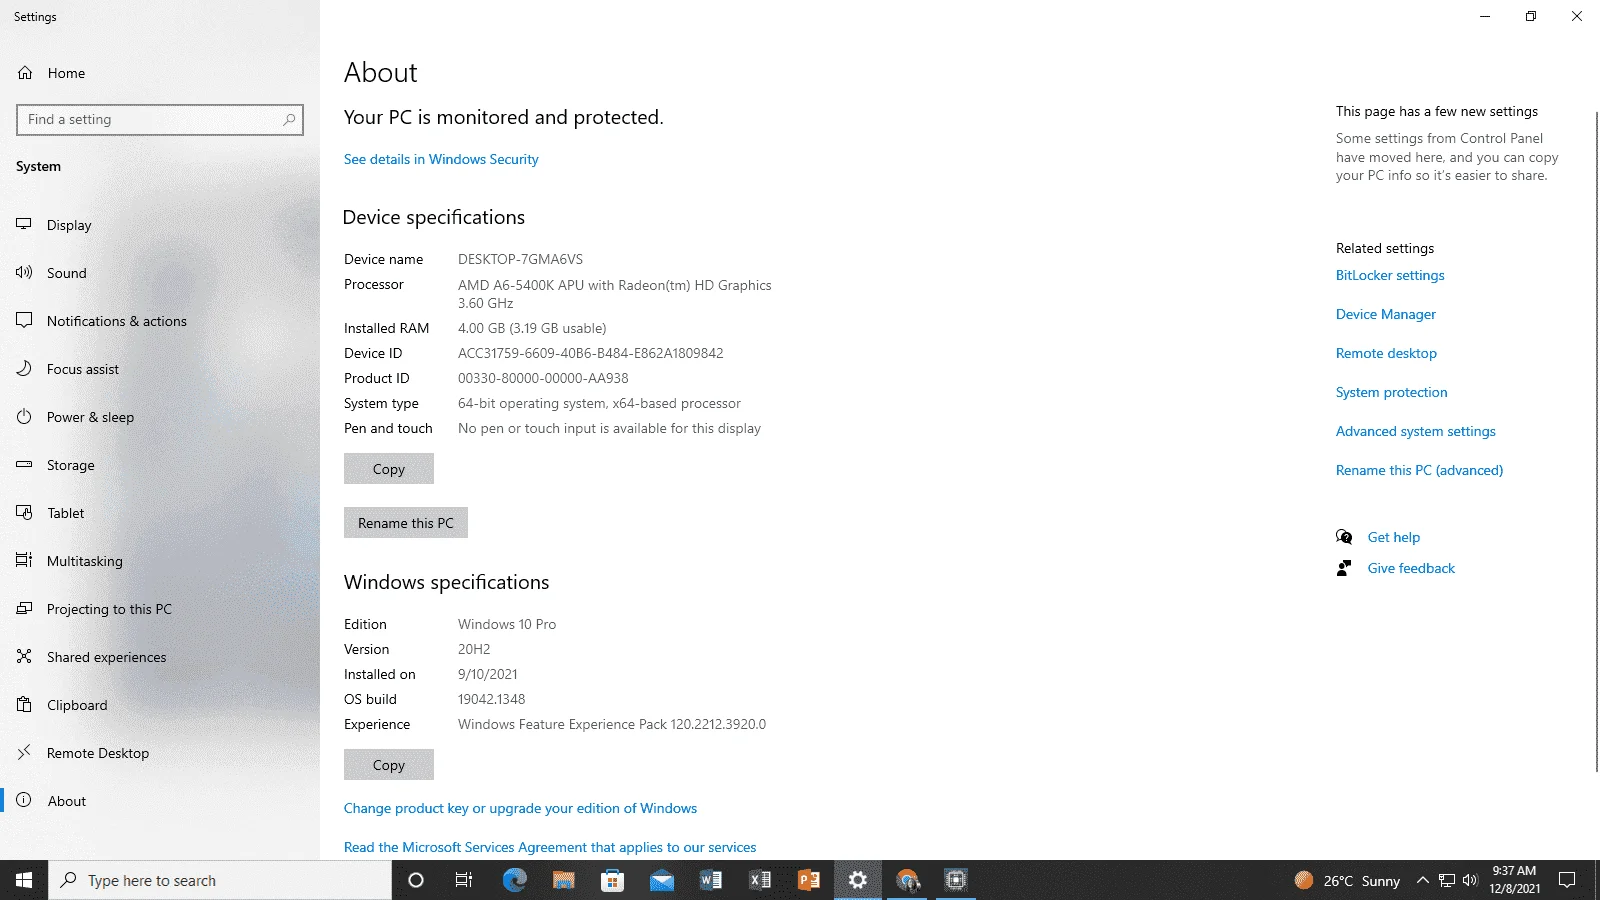
Task: Click the Give feedback person icon
Action: coord(1344,568)
